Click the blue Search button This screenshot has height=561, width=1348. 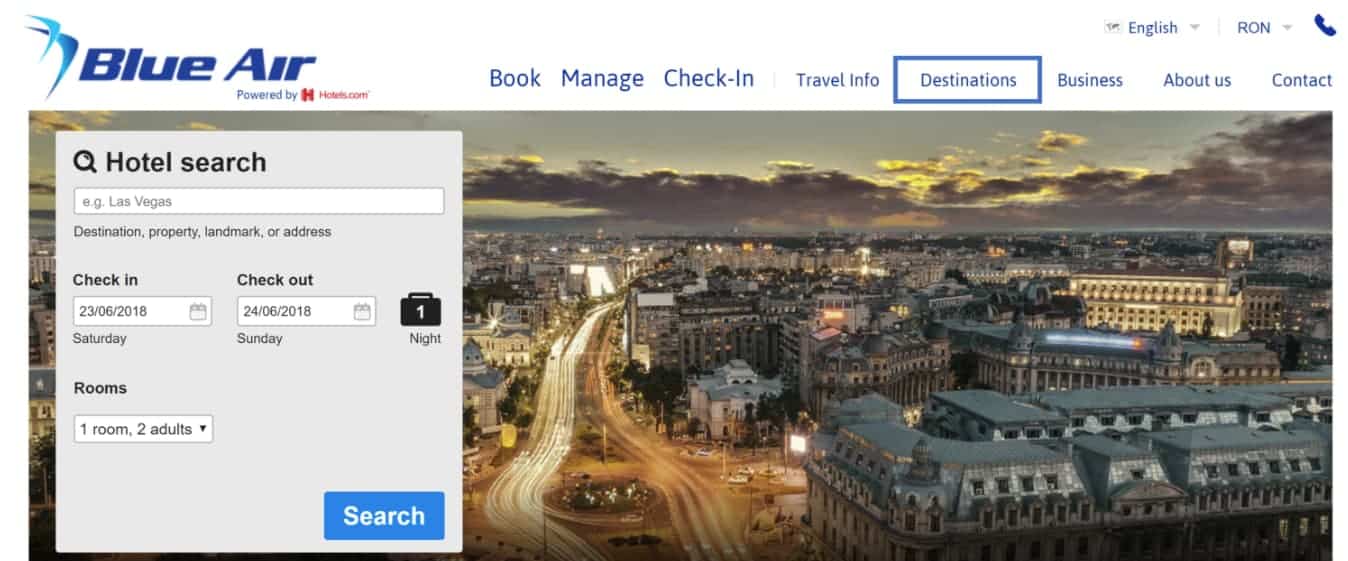tap(384, 516)
